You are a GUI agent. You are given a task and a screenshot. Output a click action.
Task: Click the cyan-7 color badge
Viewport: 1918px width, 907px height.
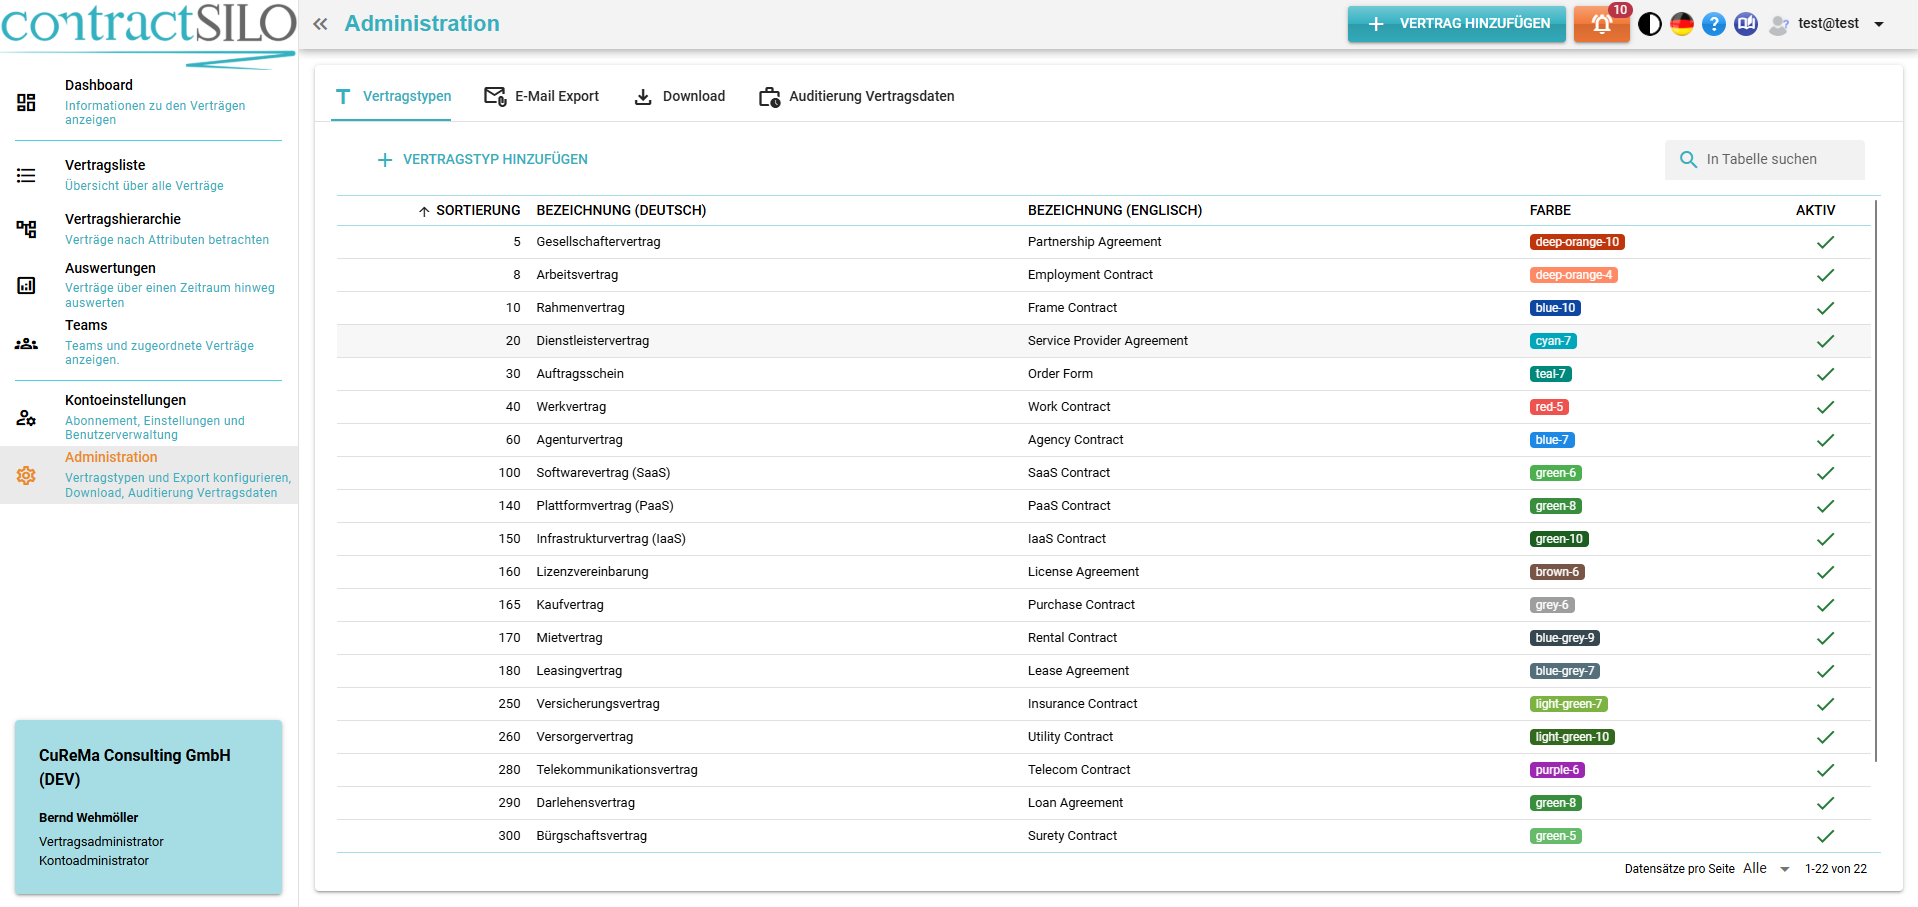[1553, 341]
